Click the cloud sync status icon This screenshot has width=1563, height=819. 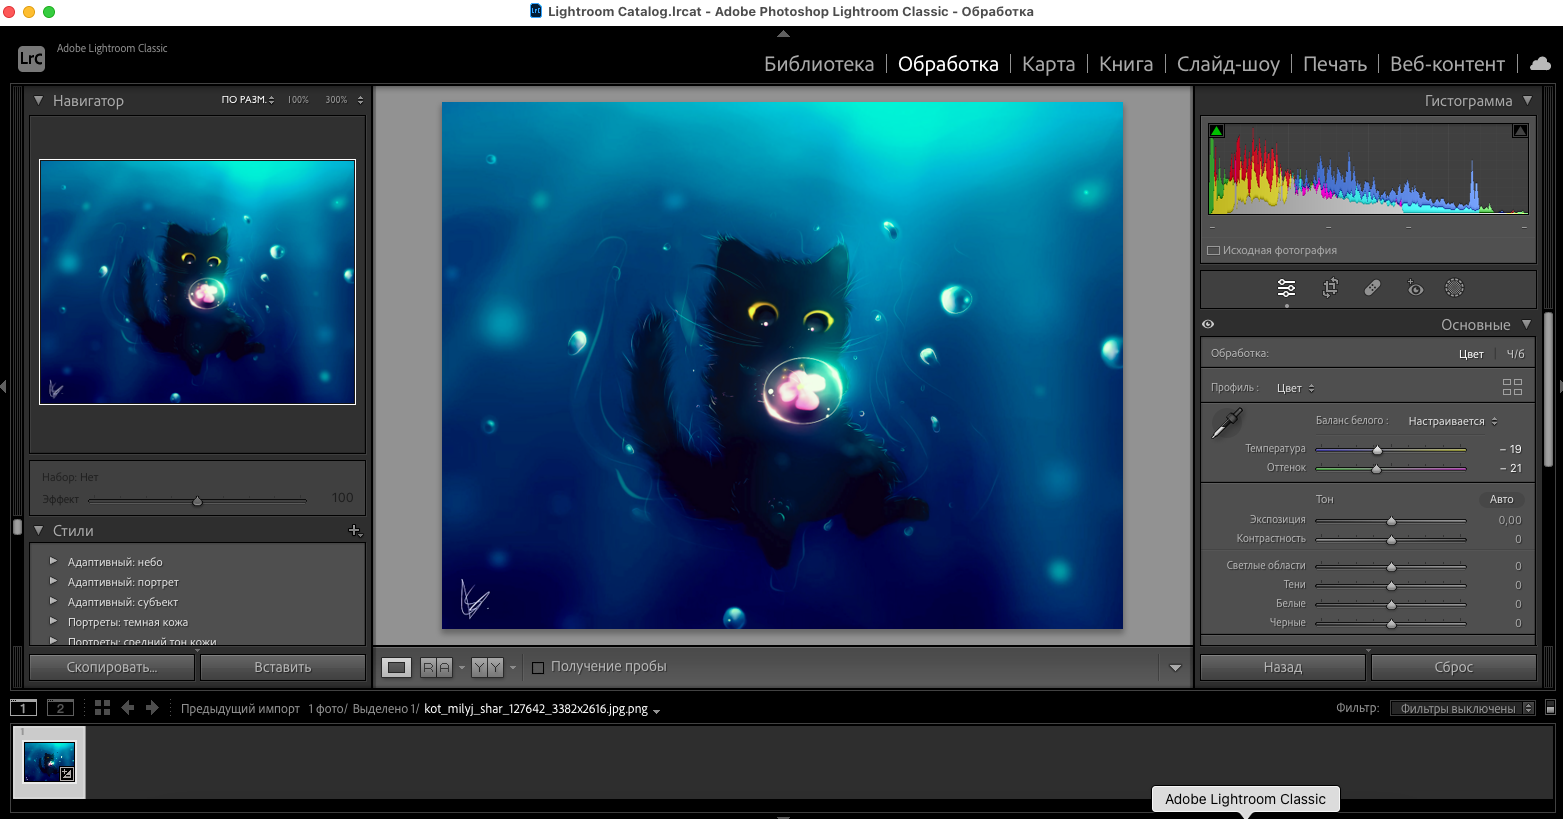pos(1540,63)
